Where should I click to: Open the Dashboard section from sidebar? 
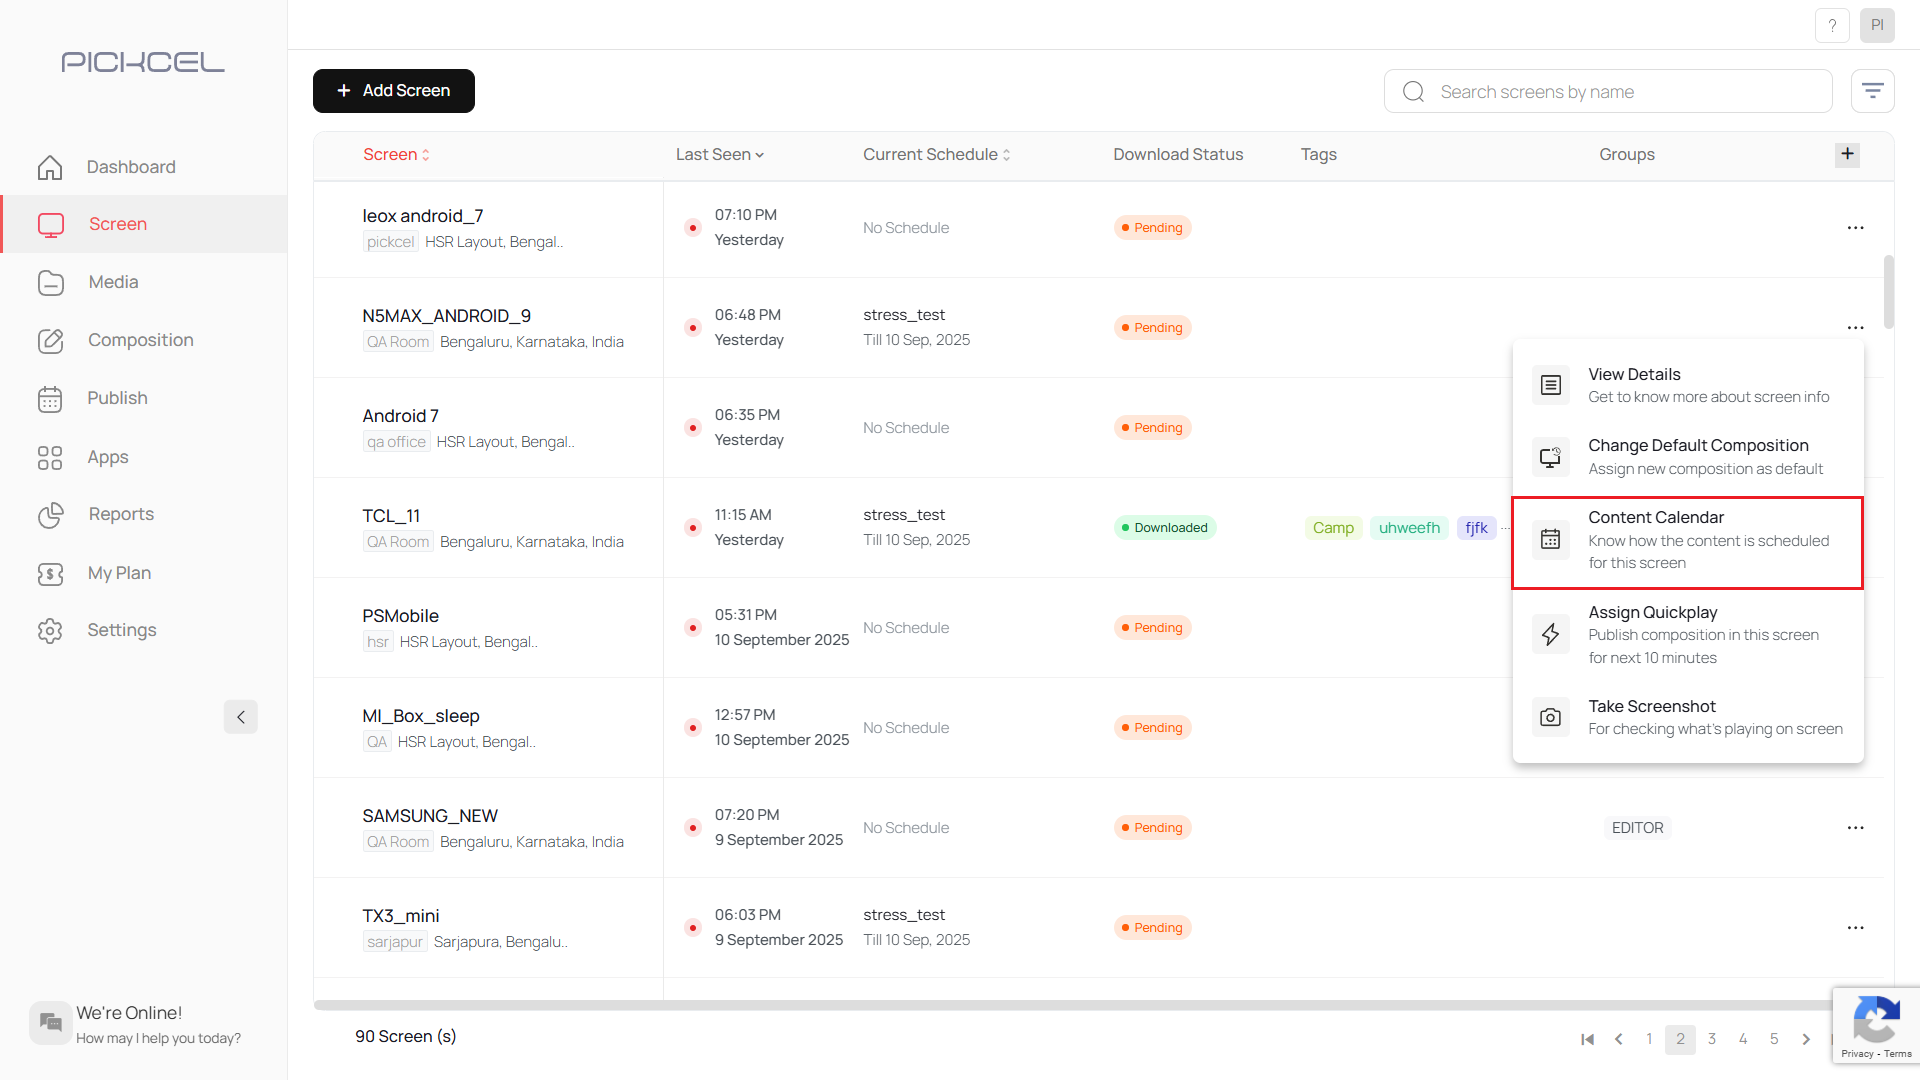coord(131,166)
